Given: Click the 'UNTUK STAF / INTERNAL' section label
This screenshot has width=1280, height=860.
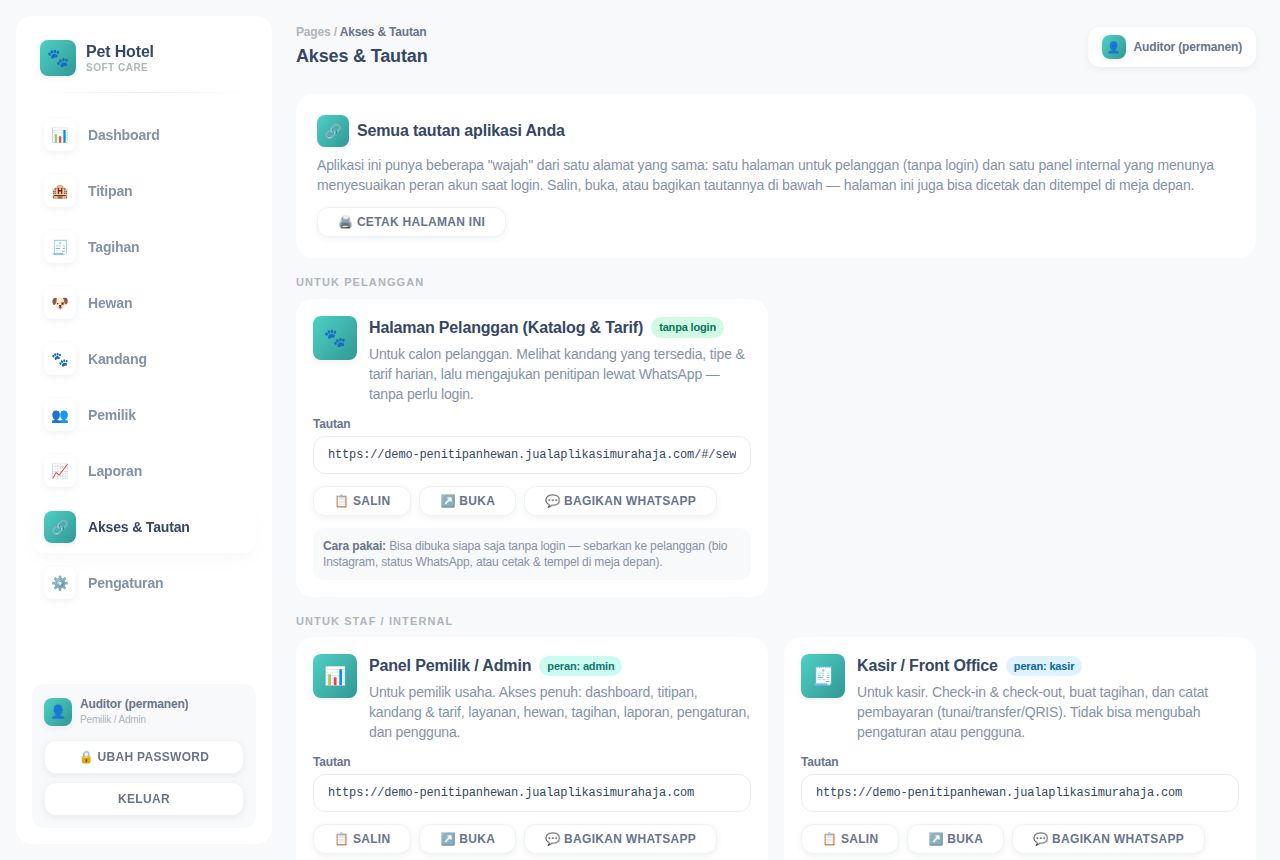Looking at the screenshot, I should pyautogui.click(x=374, y=621).
